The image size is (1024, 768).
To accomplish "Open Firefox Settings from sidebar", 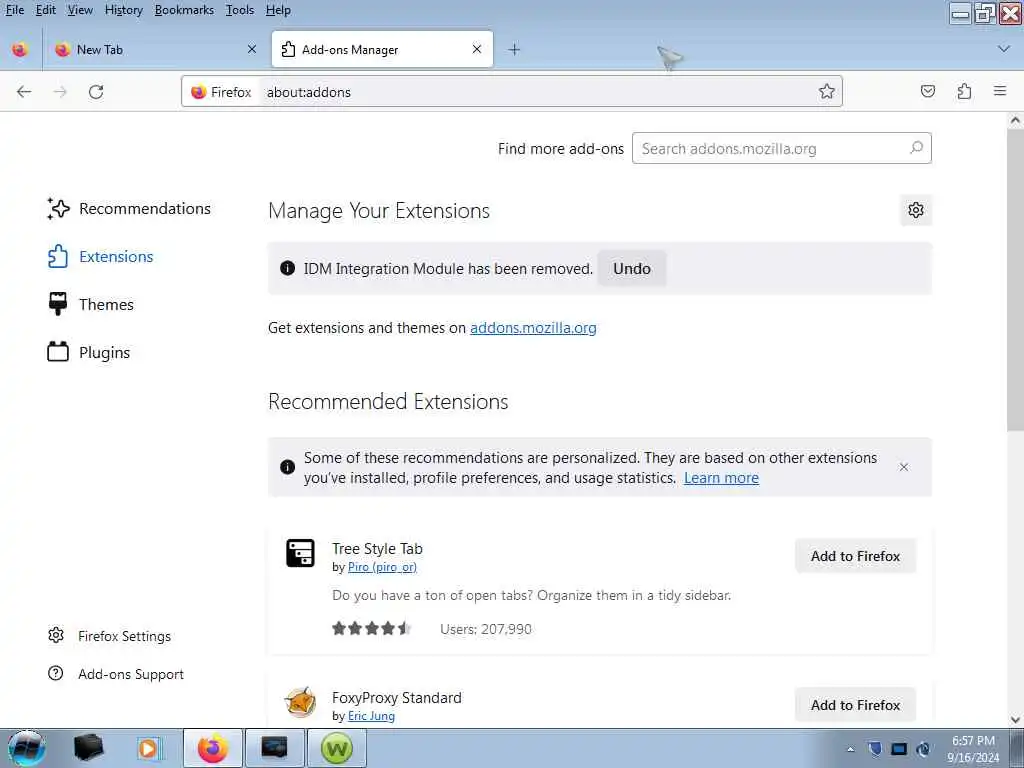I will click(x=109, y=636).
